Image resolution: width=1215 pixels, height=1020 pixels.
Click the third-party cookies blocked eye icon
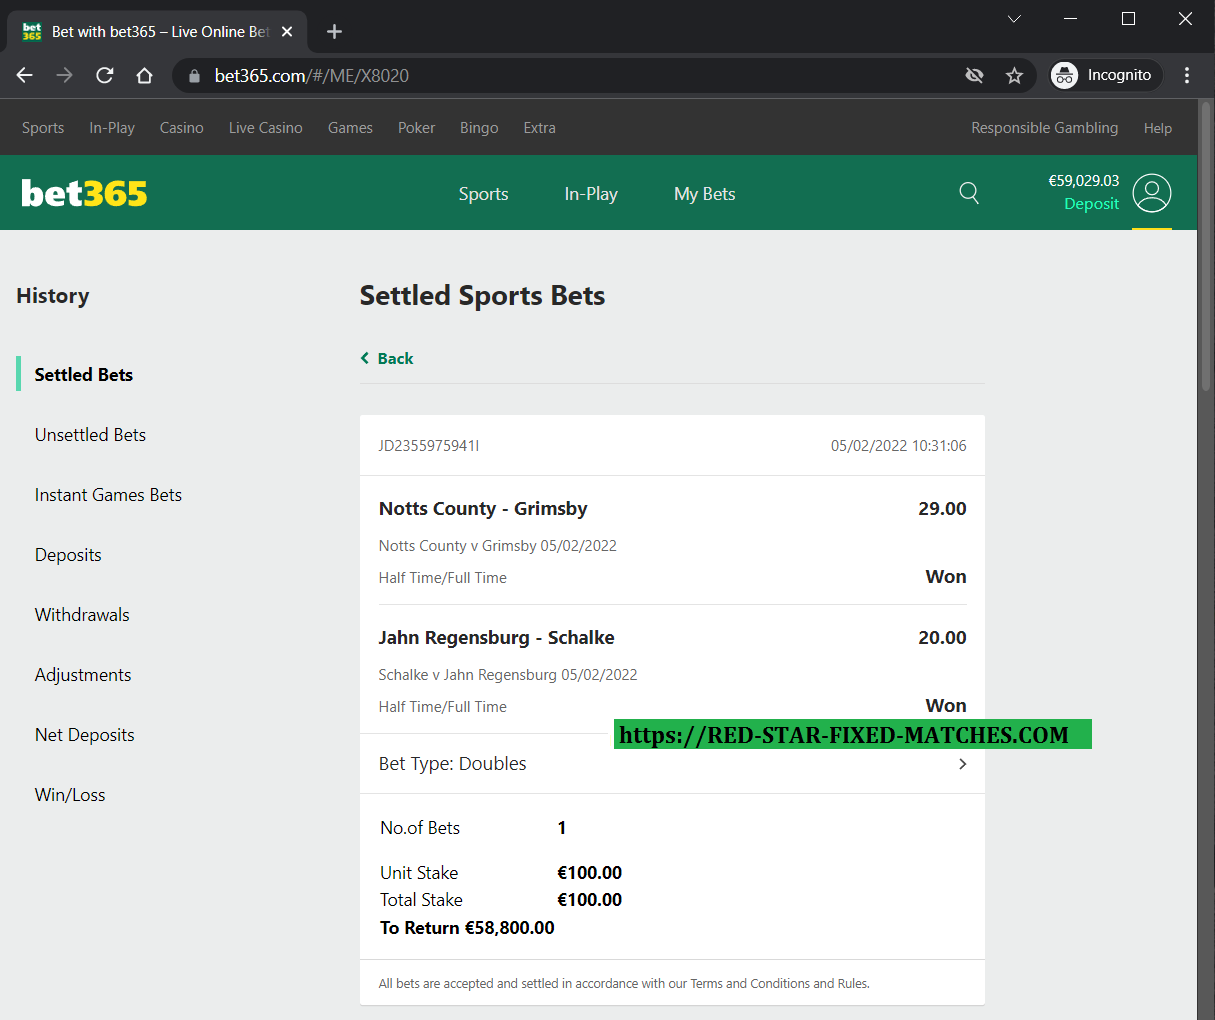(x=974, y=76)
